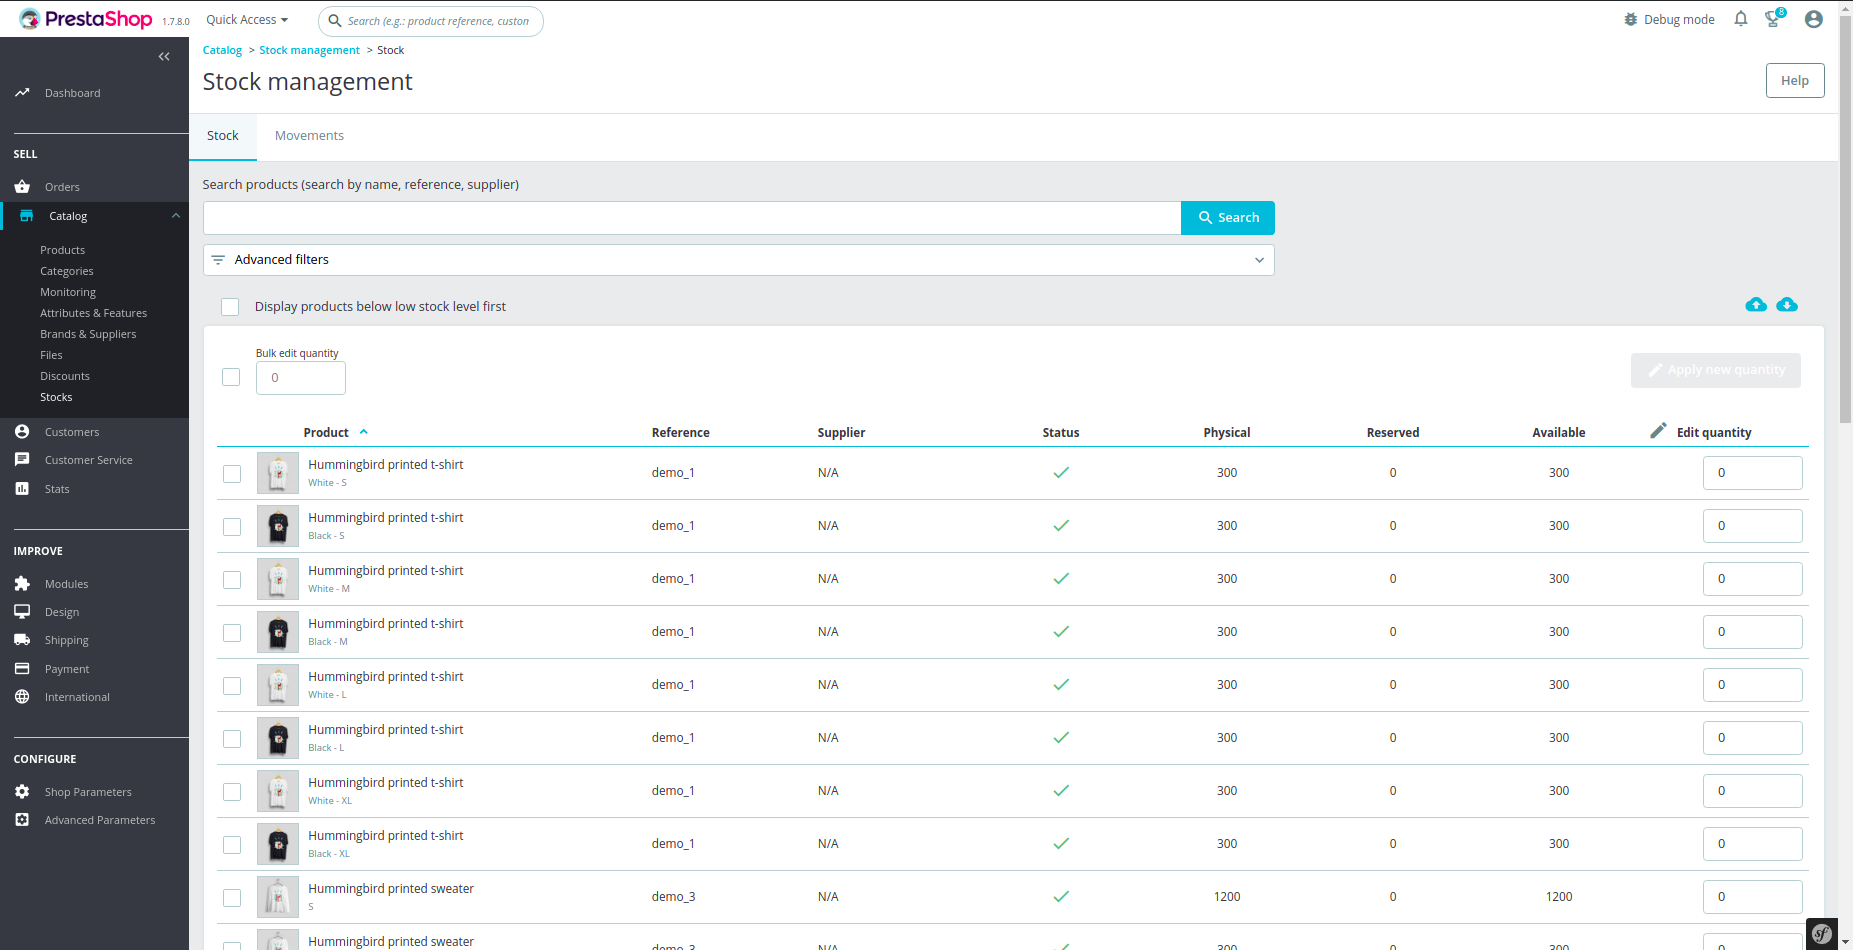Screen dimensions: 1853x950
Task: View achievements via the trophy icon
Action: click(x=1772, y=18)
